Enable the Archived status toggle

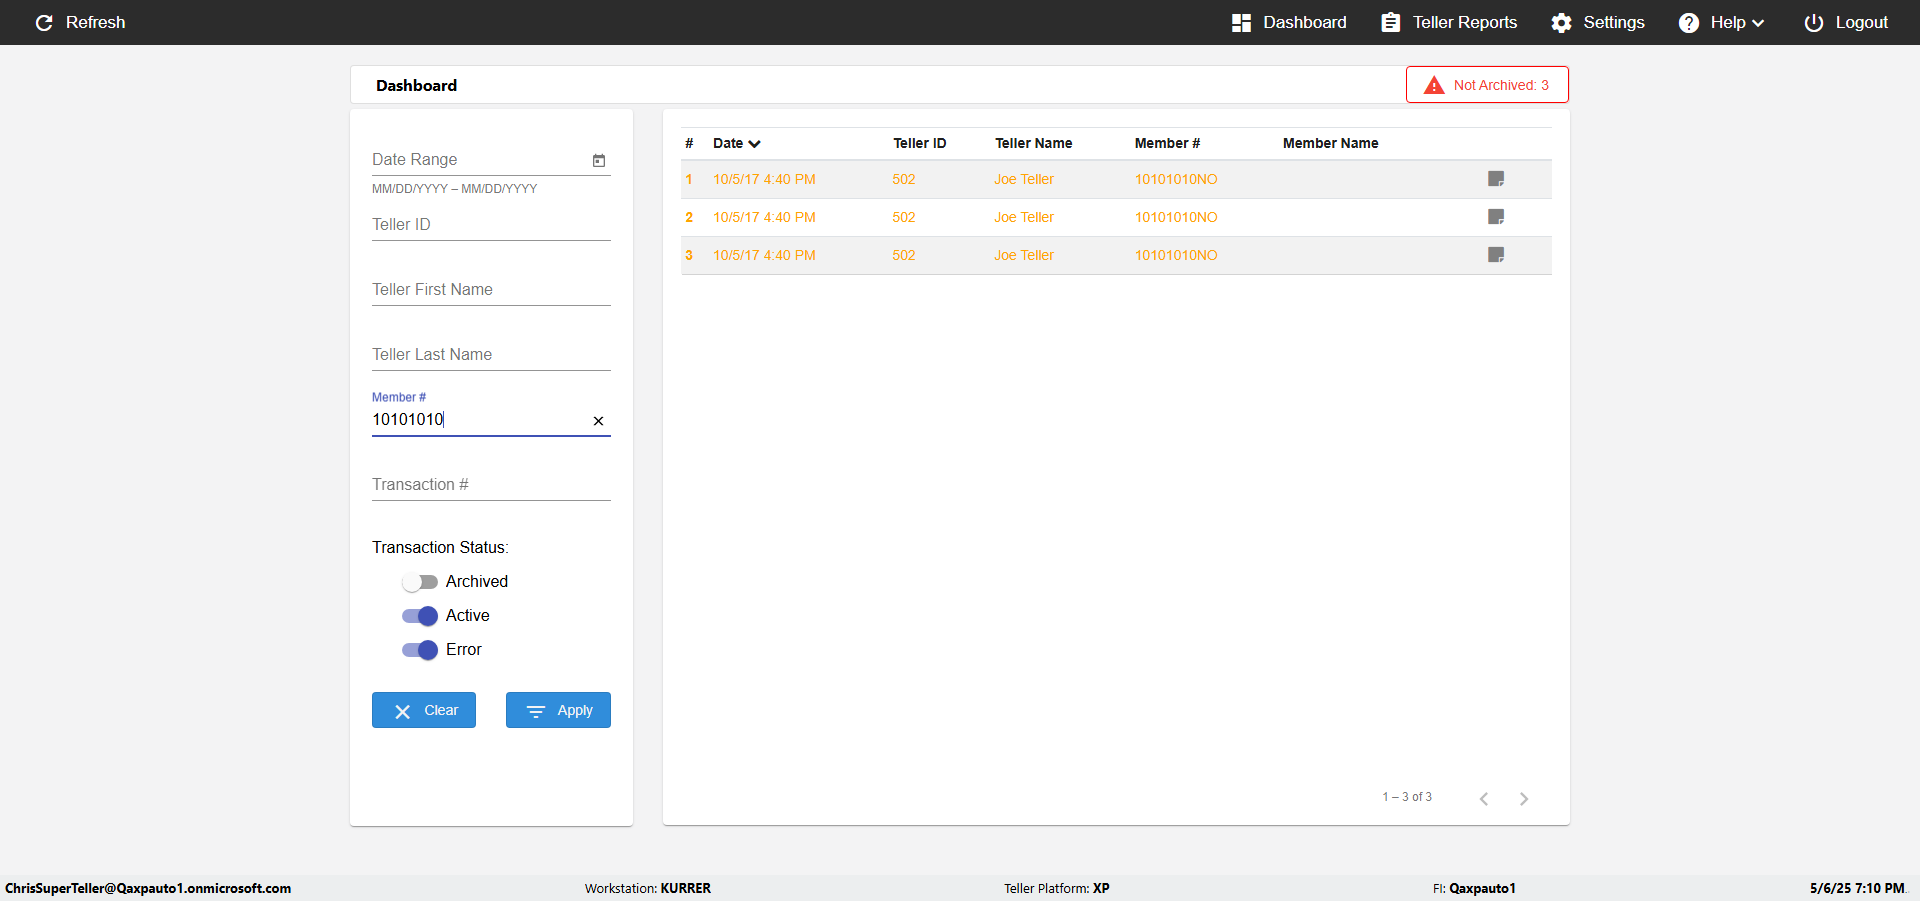[x=420, y=582]
